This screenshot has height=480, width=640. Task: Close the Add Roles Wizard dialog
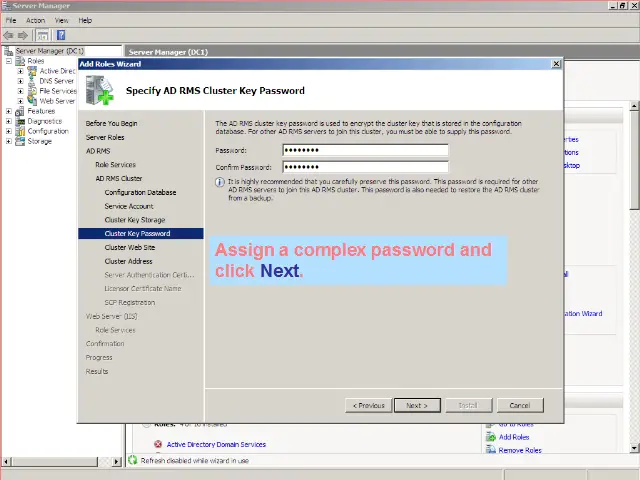tap(556, 64)
